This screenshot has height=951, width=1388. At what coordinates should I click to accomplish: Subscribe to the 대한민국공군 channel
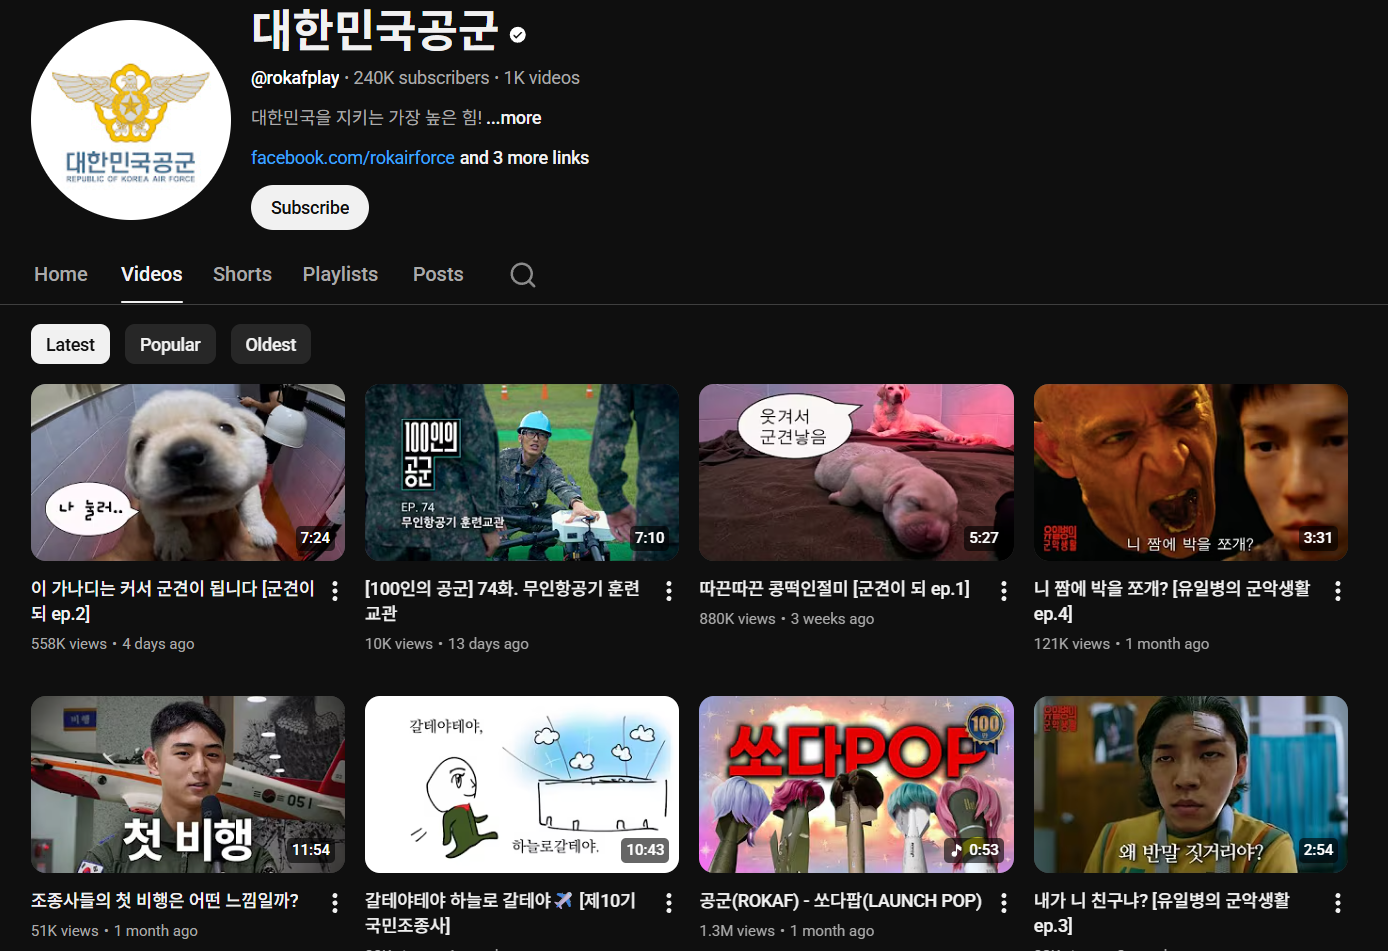(x=310, y=208)
